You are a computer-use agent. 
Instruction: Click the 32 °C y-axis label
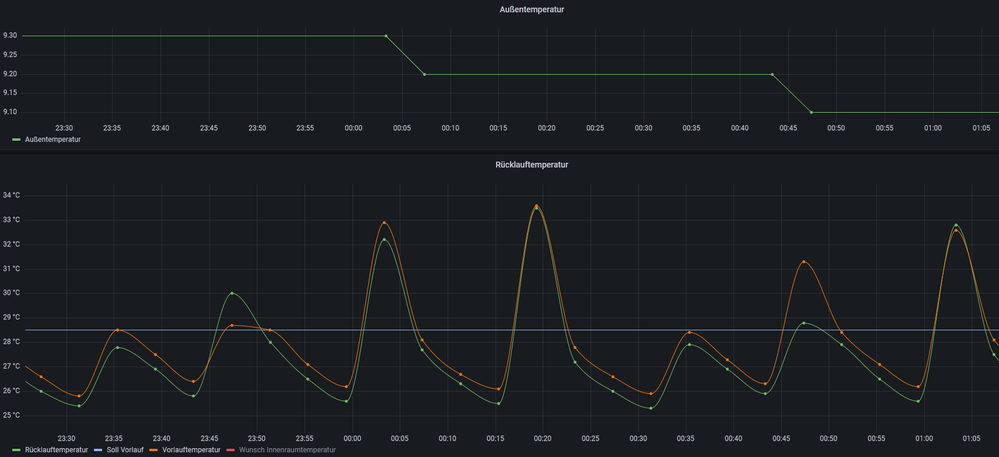(x=11, y=244)
